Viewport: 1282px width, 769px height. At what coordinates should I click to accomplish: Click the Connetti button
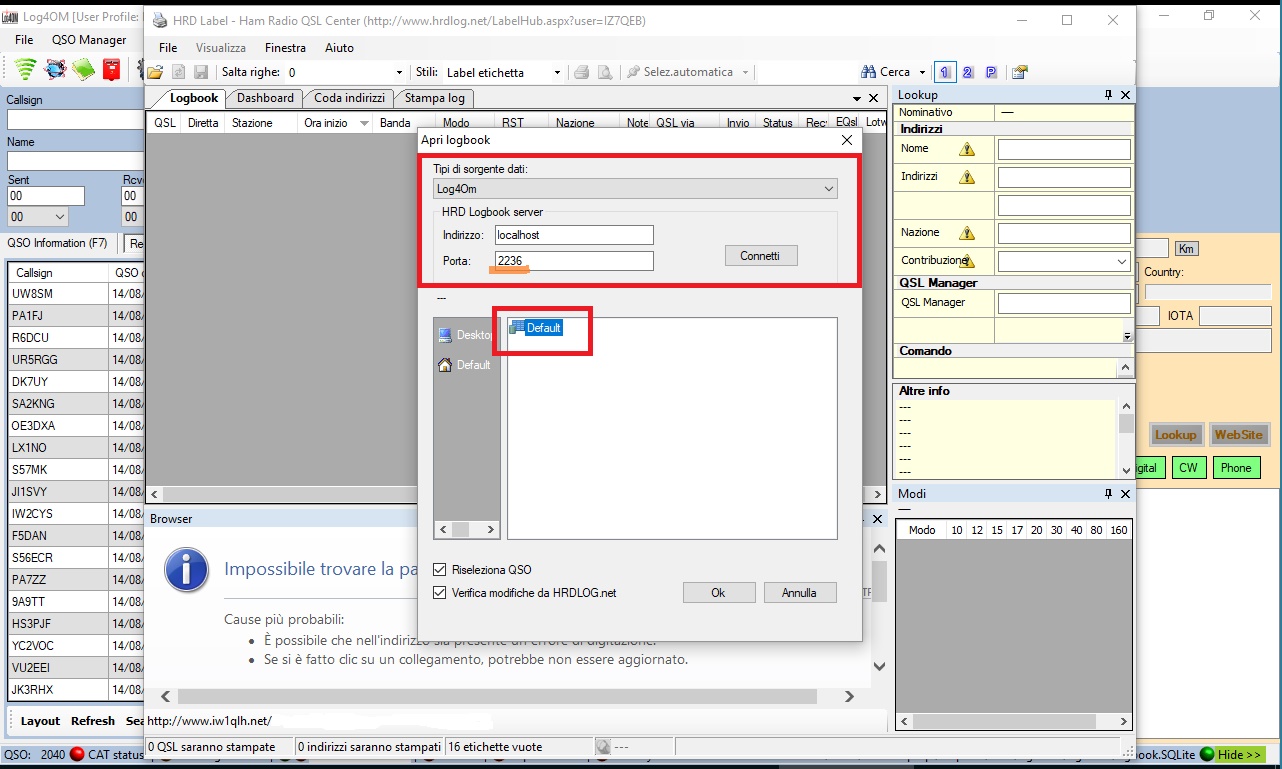coord(760,256)
